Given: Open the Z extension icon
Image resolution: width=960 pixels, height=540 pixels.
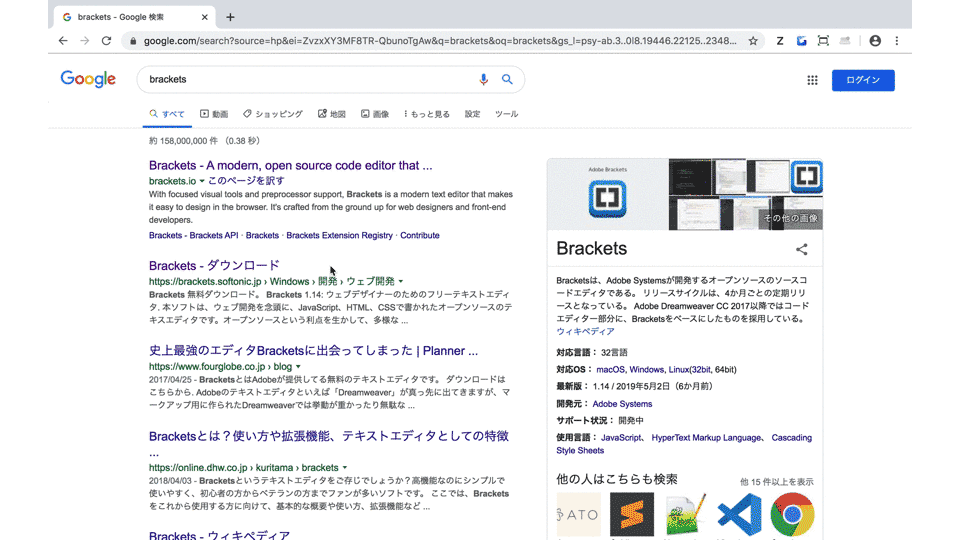Looking at the screenshot, I should pyautogui.click(x=779, y=41).
